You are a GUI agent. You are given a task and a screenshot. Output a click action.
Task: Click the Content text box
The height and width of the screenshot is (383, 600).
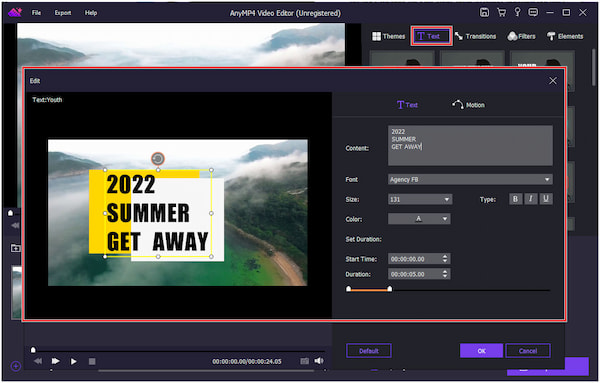click(470, 145)
